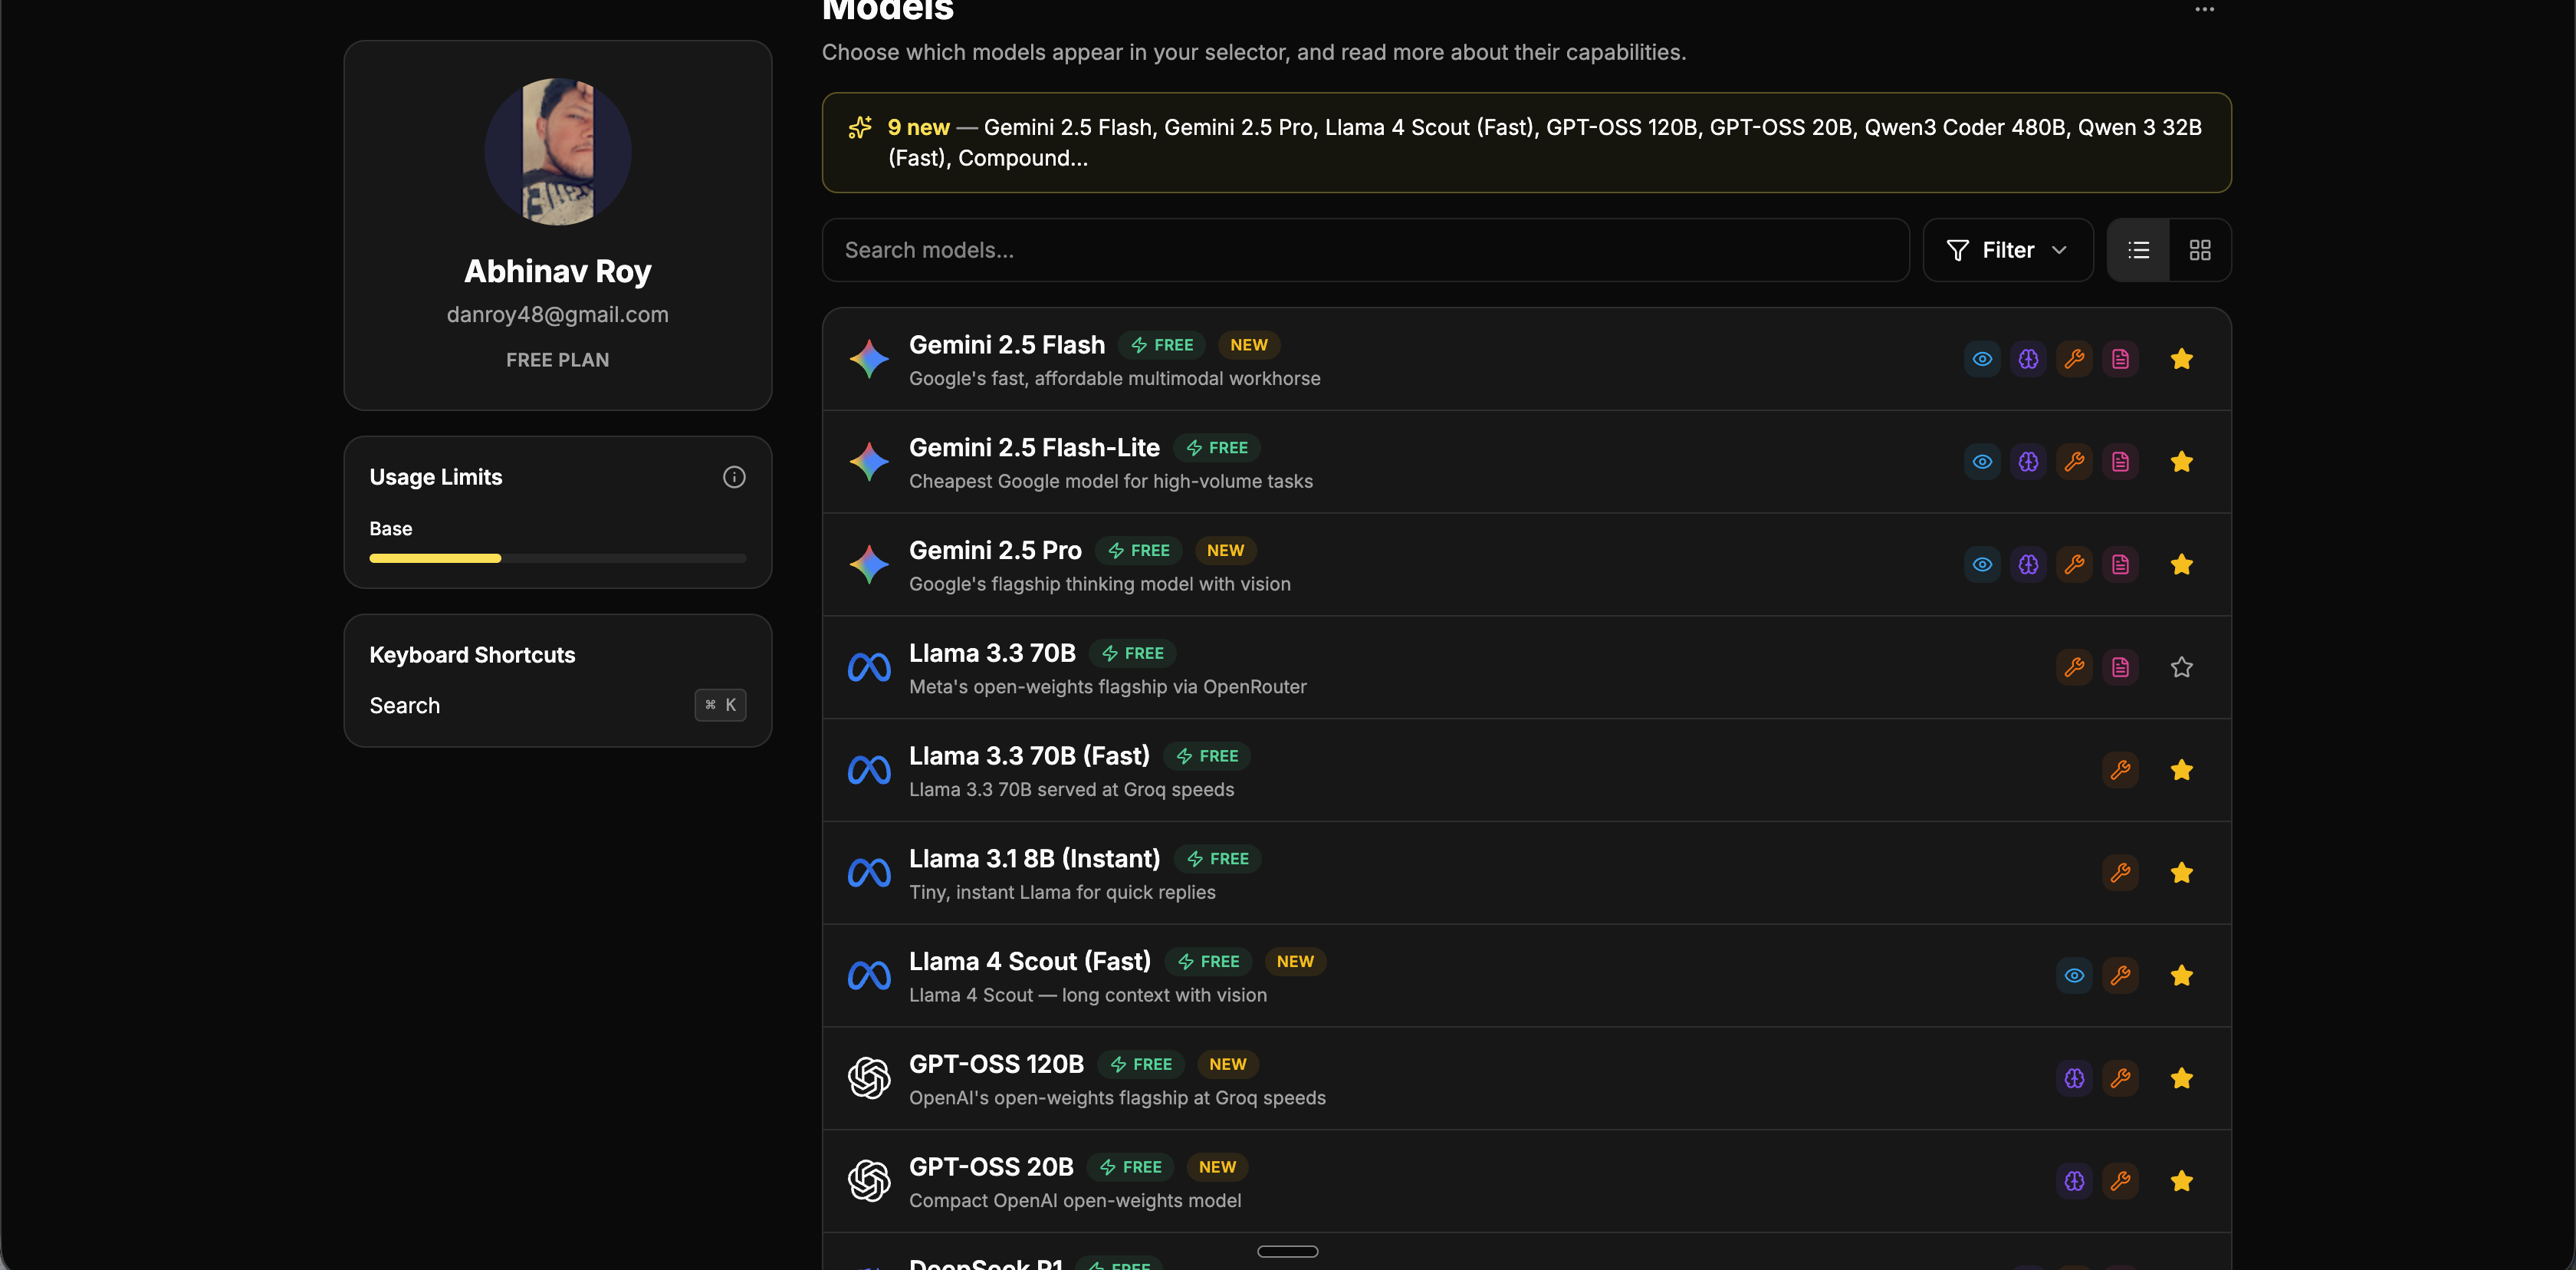Unfavorite Gemini 2.5 Flash with its star
The height and width of the screenshot is (1270, 2576).
tap(2182, 359)
